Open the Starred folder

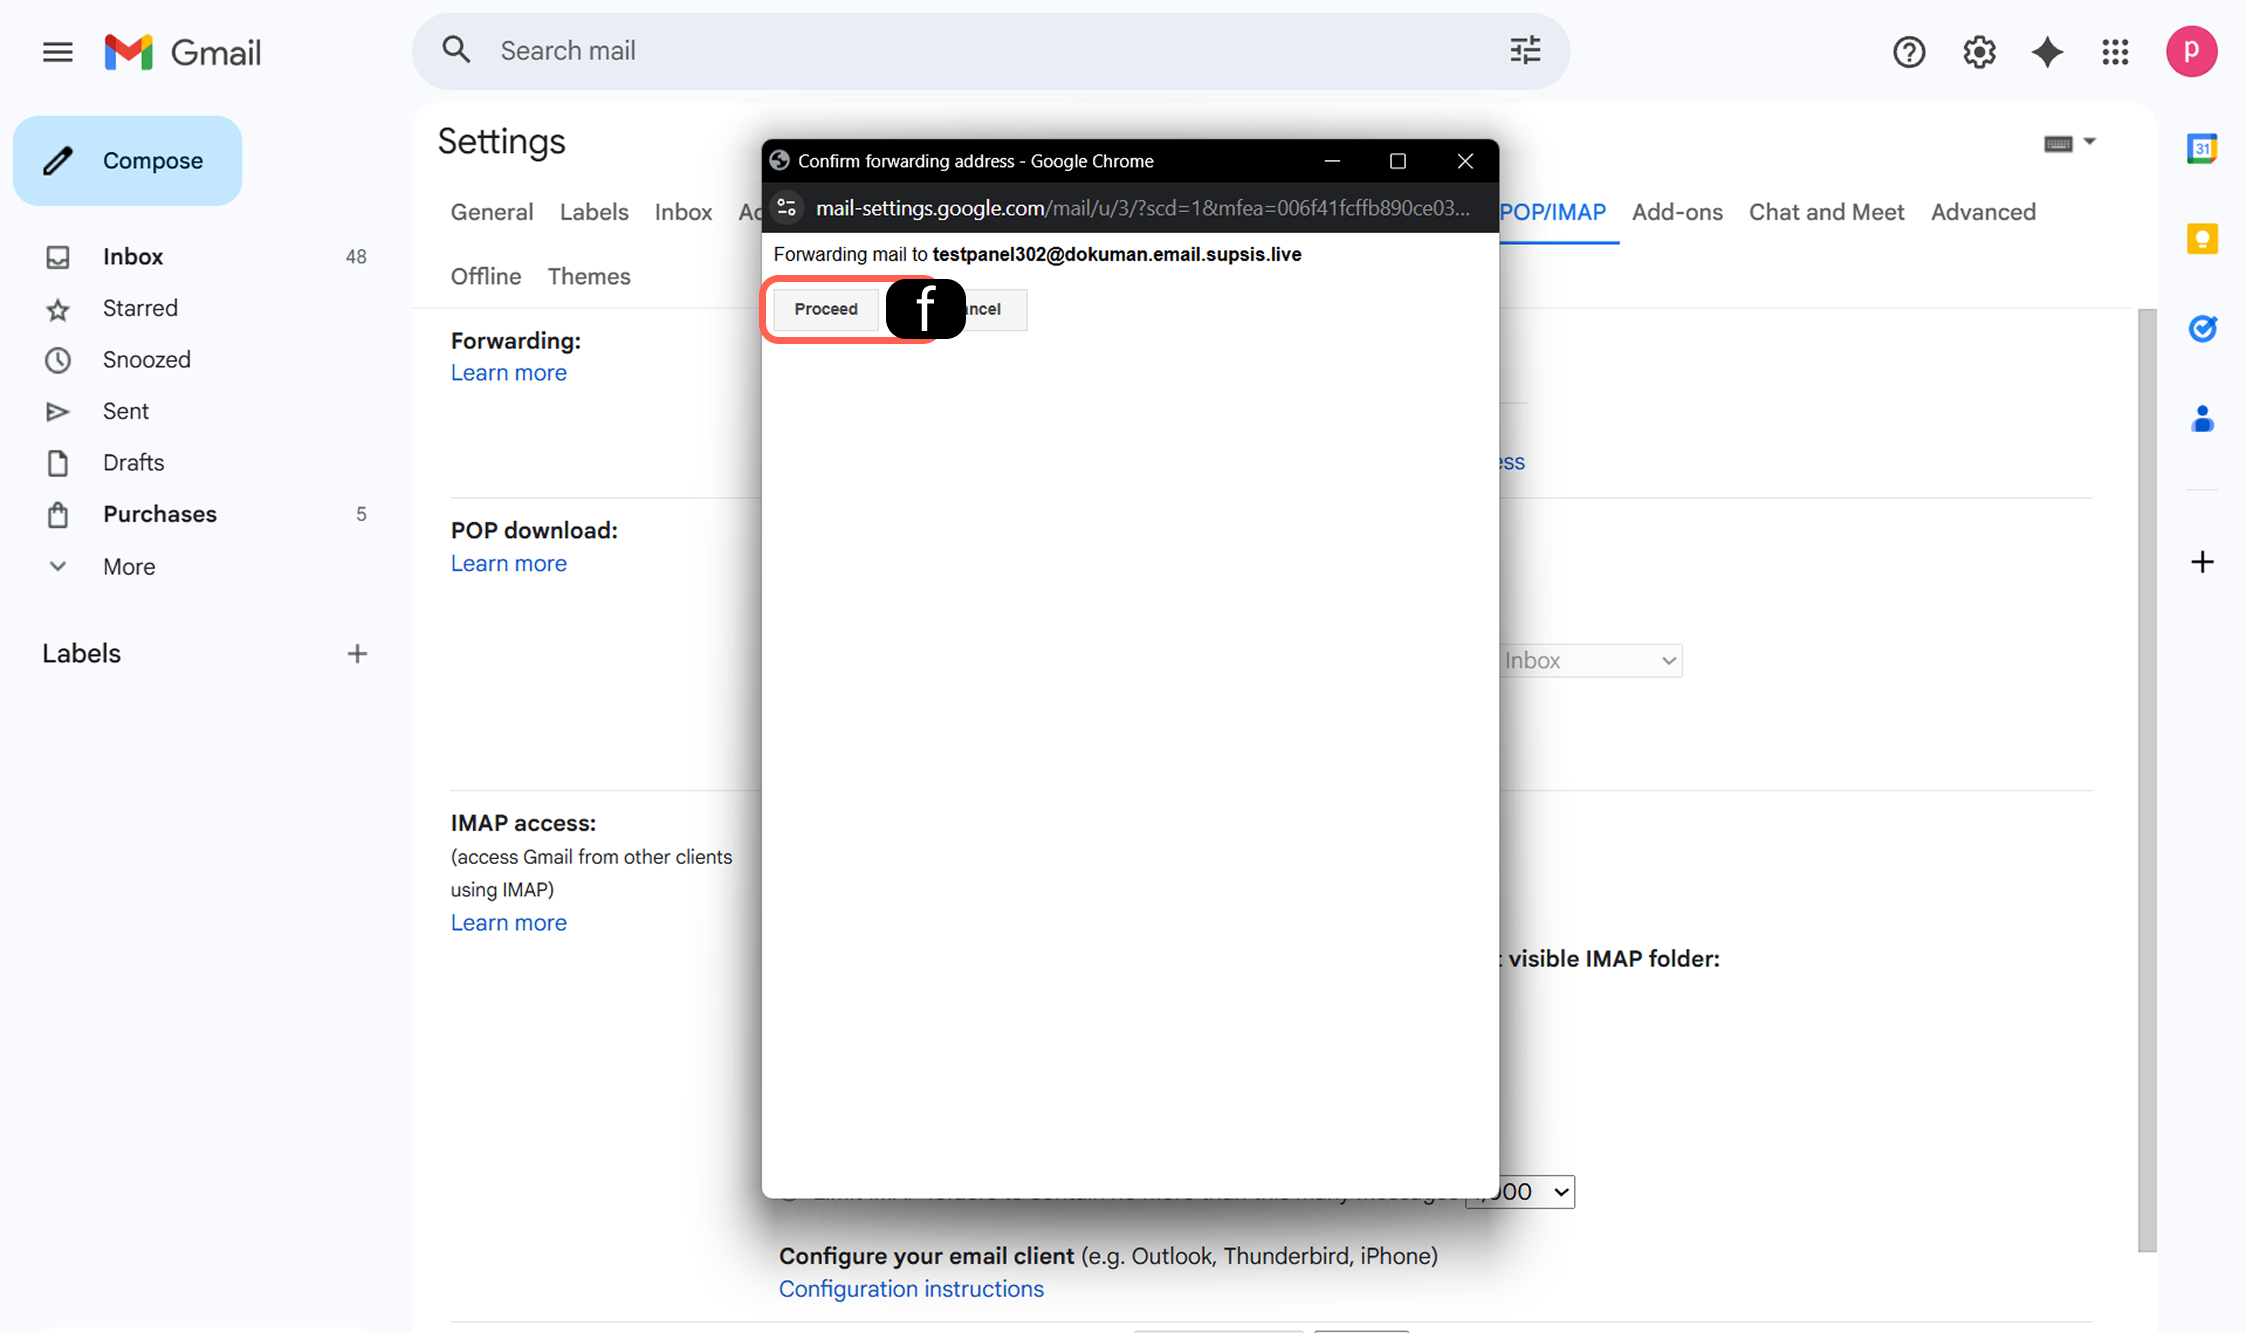140,308
